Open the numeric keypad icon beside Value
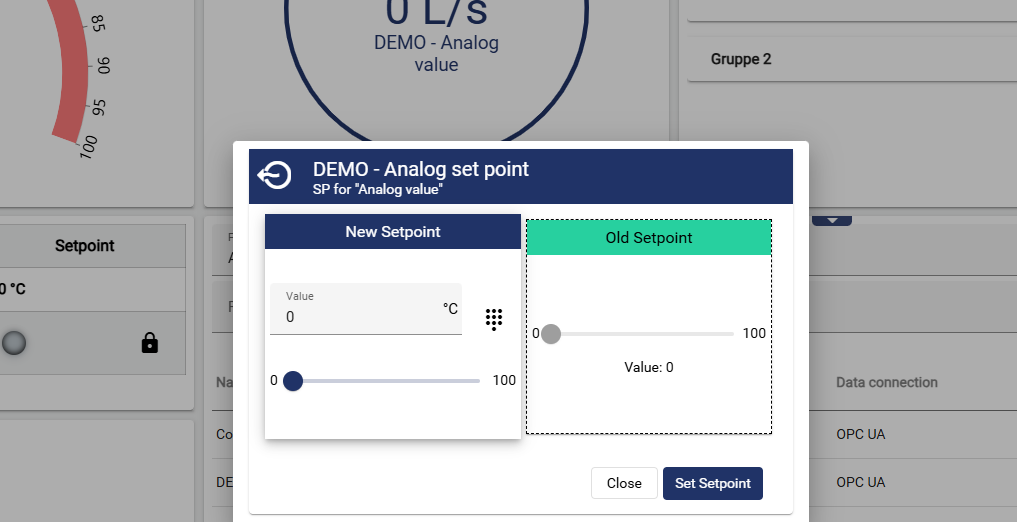This screenshot has height=522, width=1017. coord(493,319)
